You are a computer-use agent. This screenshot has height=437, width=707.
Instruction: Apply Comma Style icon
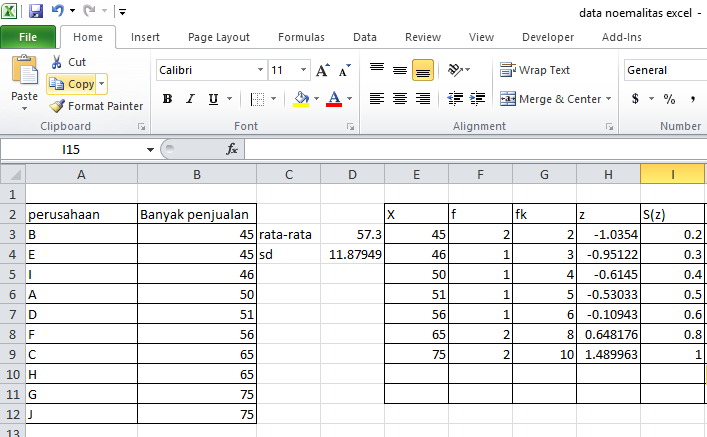693,99
